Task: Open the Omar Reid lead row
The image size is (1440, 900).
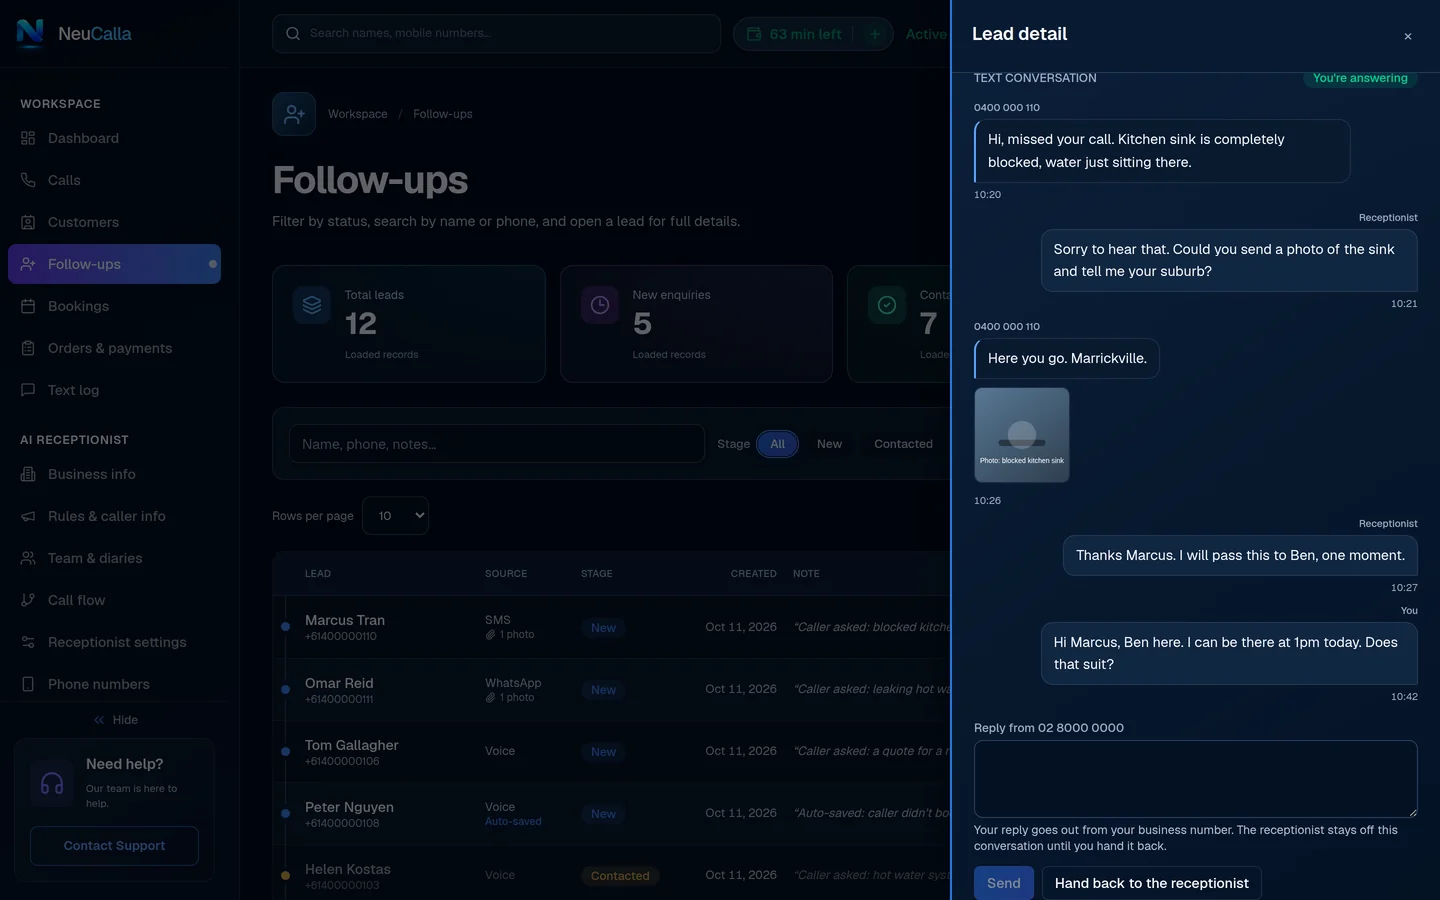Action: coord(612,690)
